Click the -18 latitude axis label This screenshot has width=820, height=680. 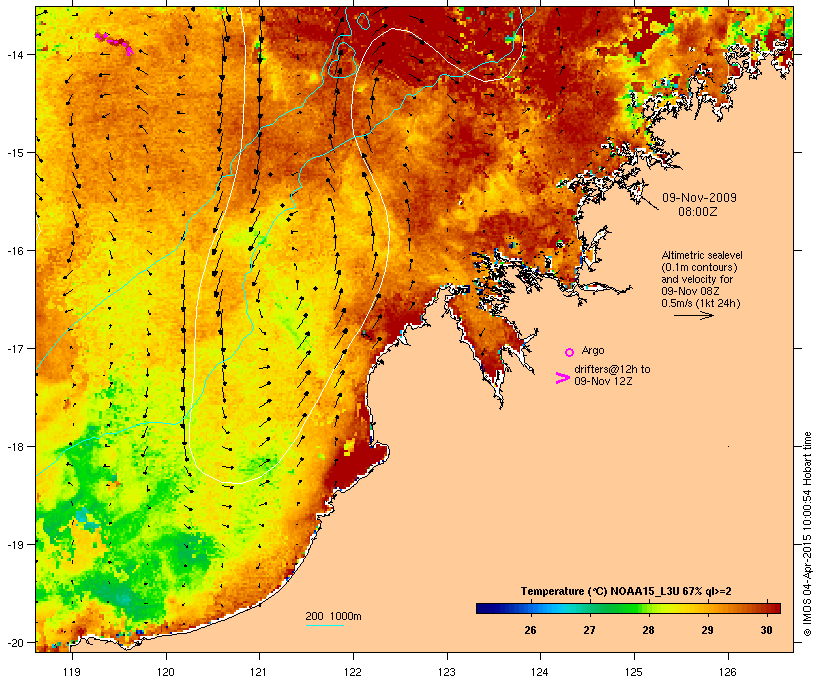point(14,446)
